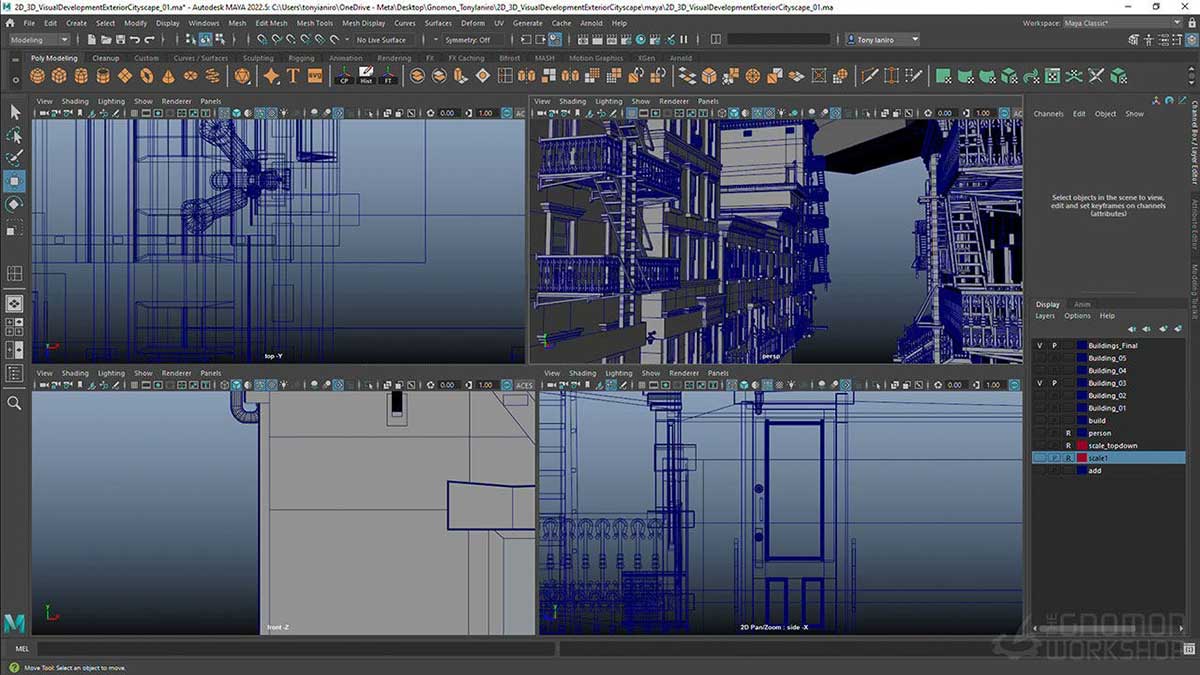This screenshot has width=1200, height=675.
Task: Click the red color swatch of scale1 layer
Action: pos(1082,457)
